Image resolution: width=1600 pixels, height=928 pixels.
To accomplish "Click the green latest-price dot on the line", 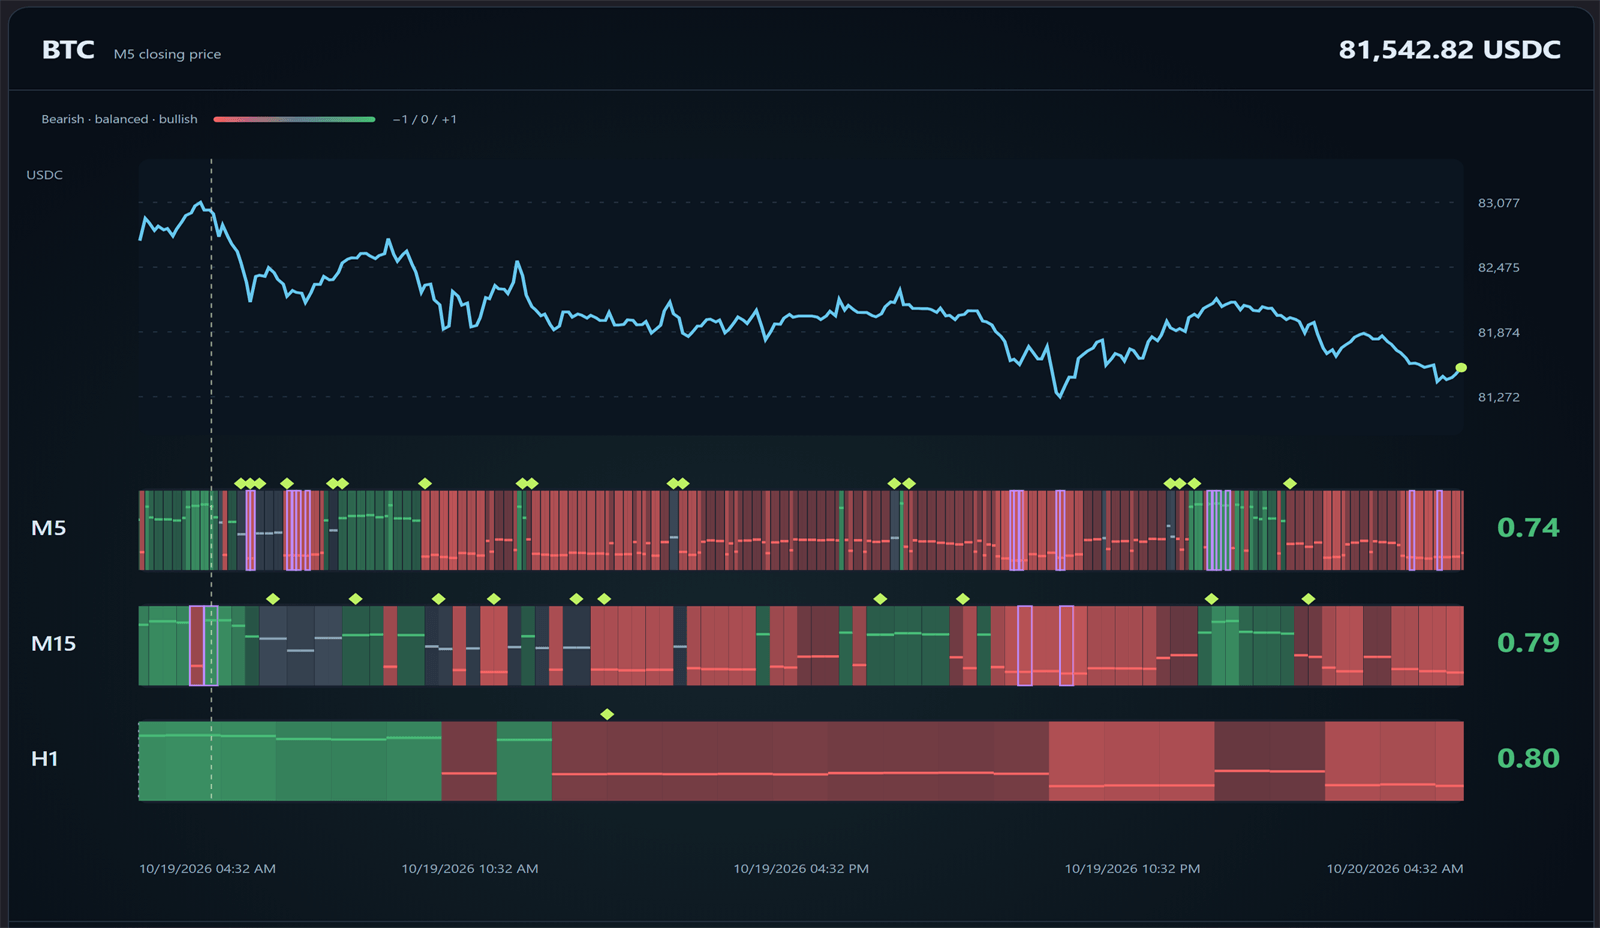I will click(1461, 368).
